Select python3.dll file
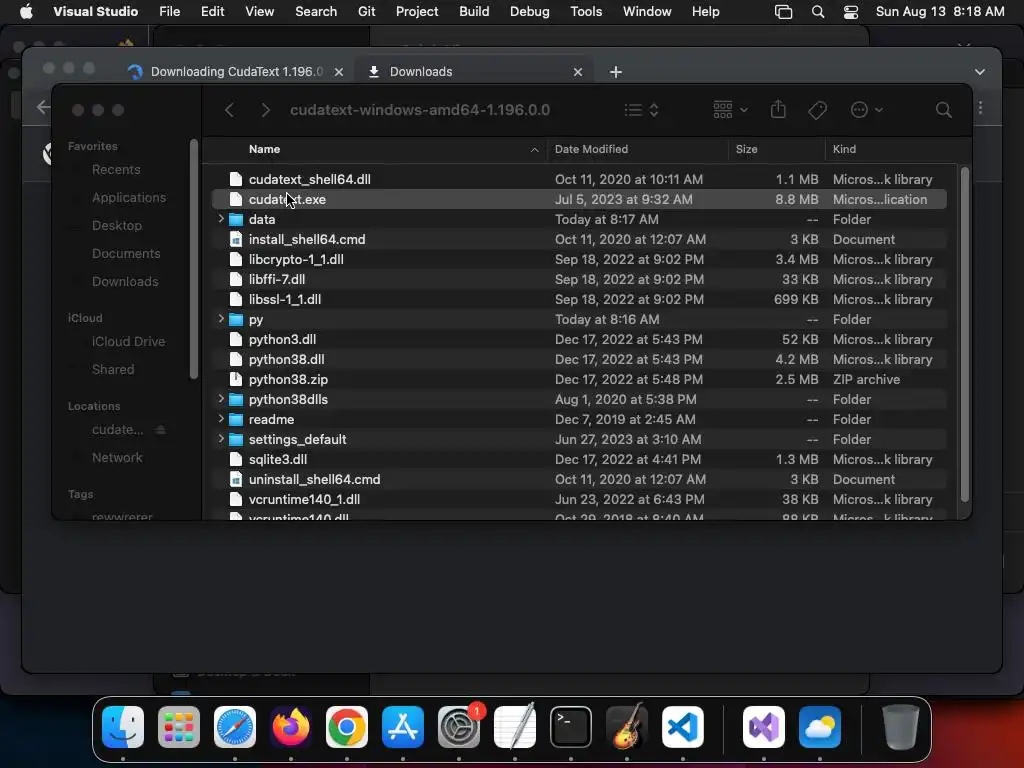Viewport: 1024px width, 768px height. (x=579, y=339)
